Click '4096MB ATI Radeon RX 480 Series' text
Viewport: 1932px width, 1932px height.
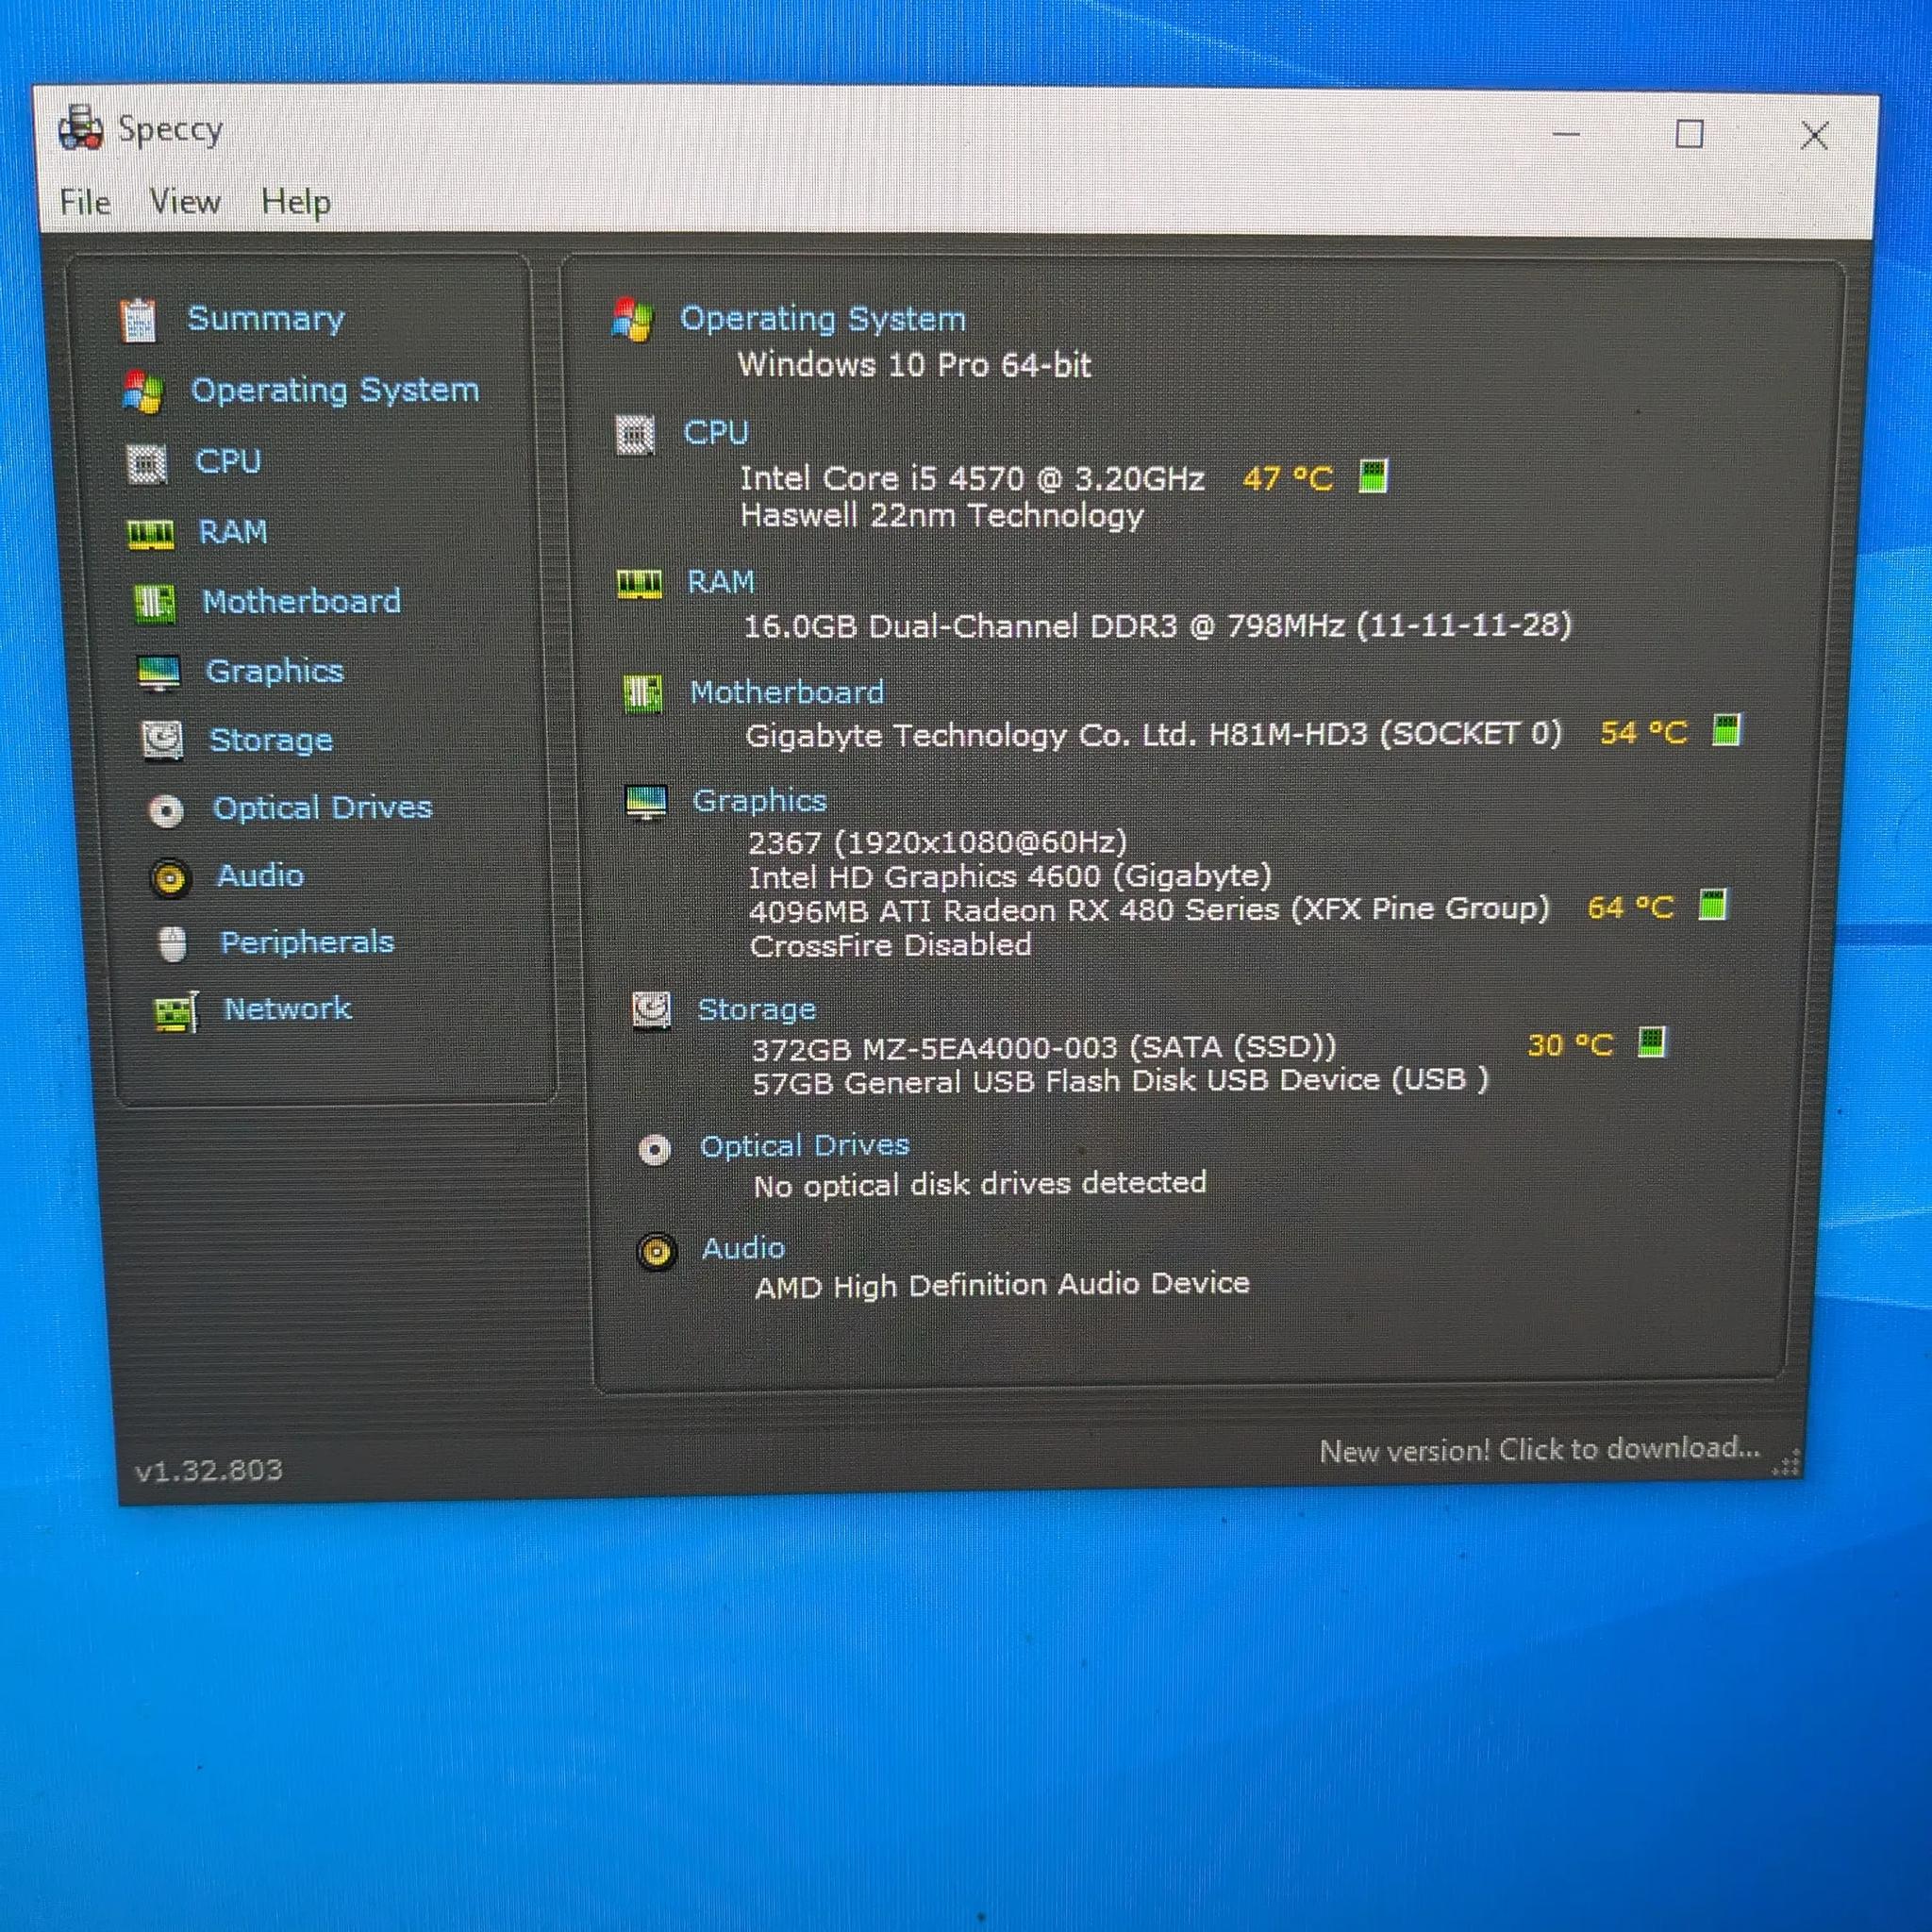coord(1014,911)
